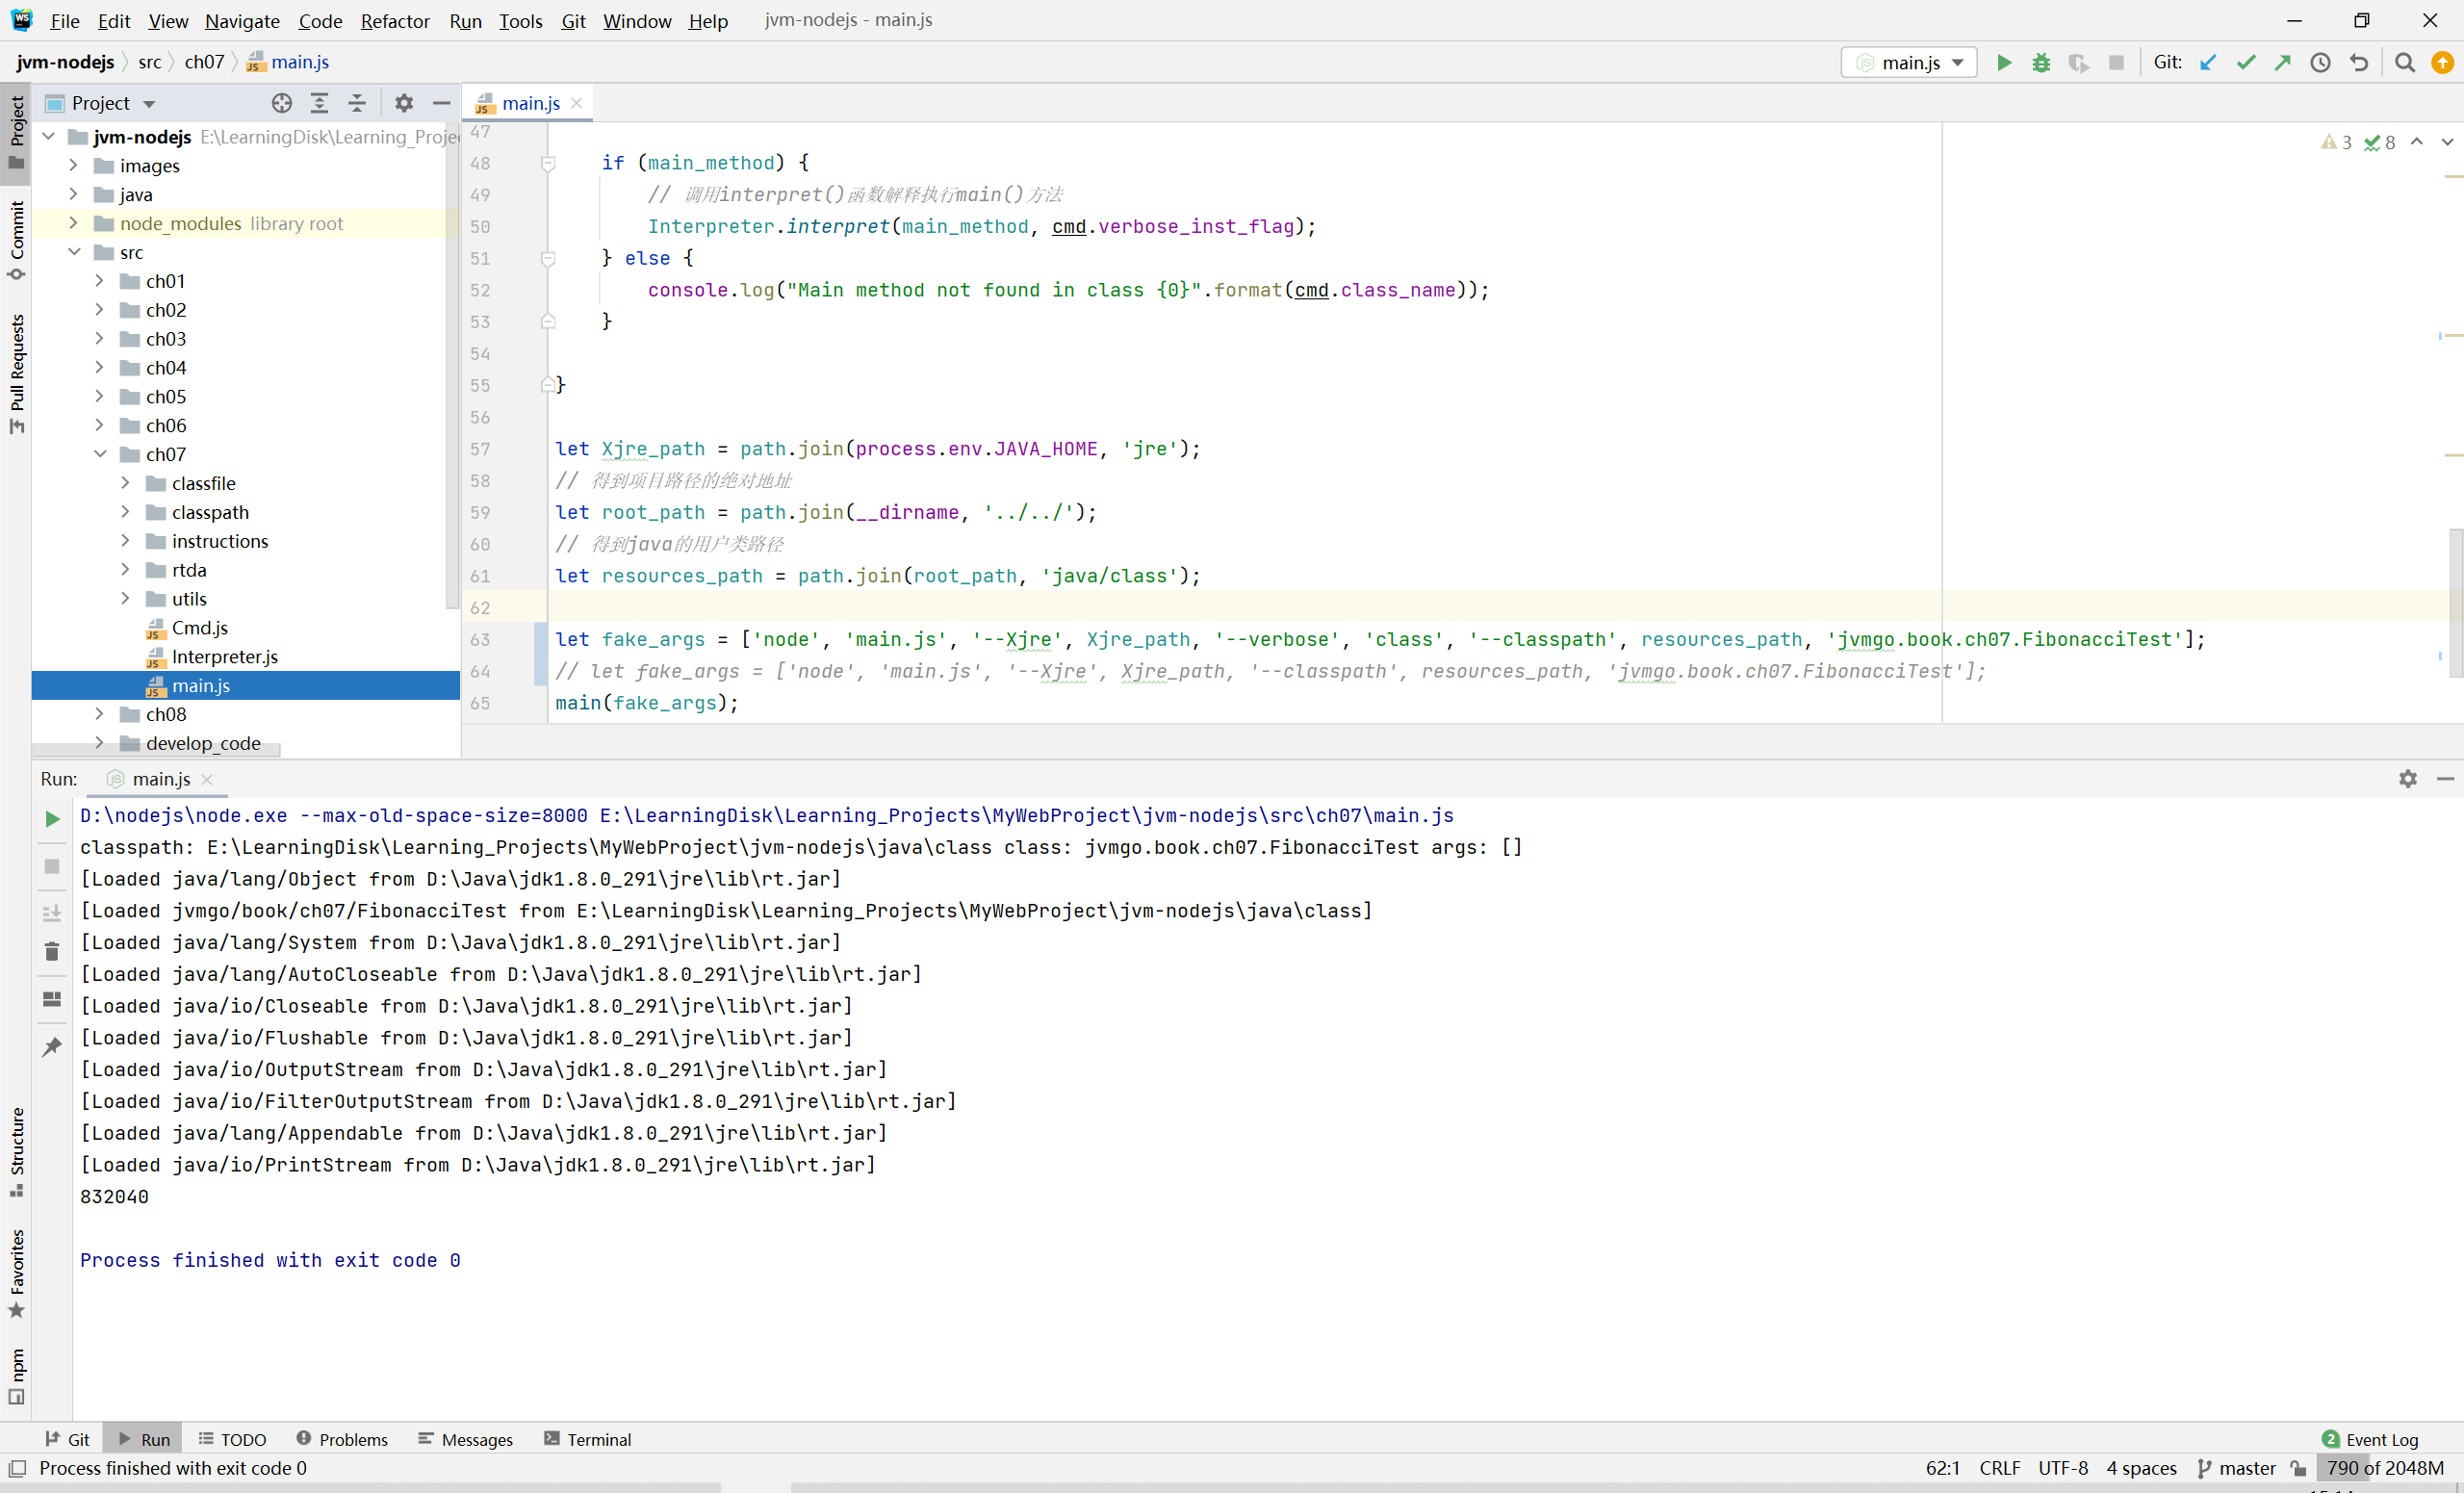Toggle the Project tool window side tab
2464x1493 pixels.
tap(16, 133)
